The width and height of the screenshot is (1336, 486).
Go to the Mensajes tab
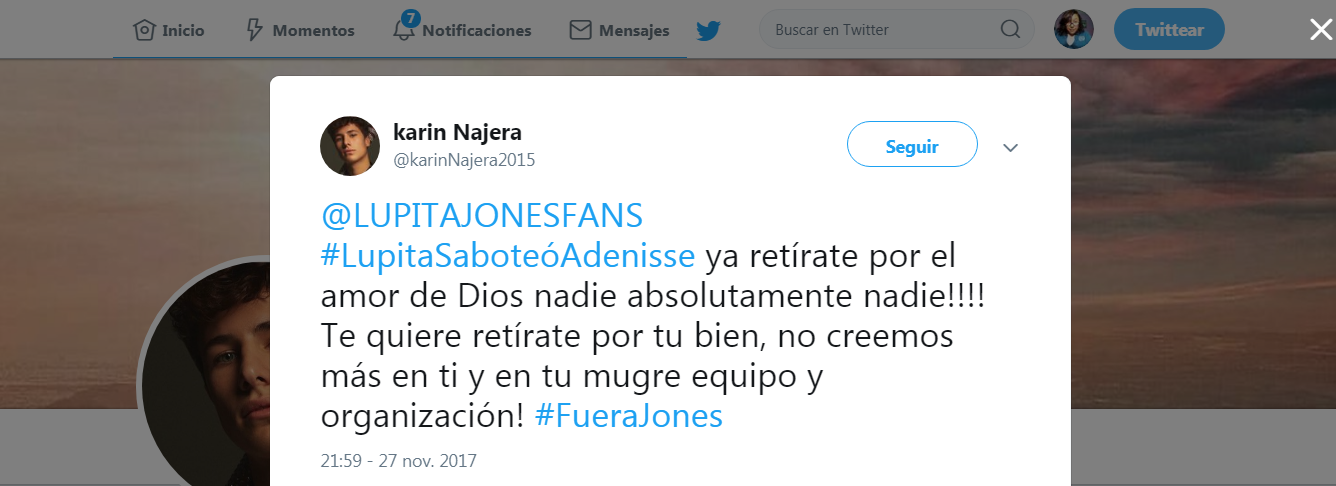pos(634,30)
